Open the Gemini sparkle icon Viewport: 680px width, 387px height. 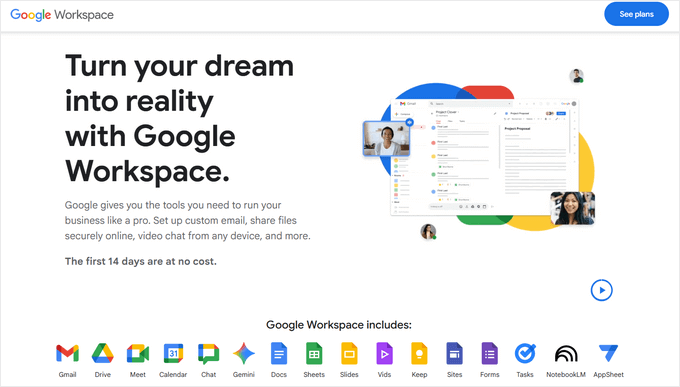[244, 353]
